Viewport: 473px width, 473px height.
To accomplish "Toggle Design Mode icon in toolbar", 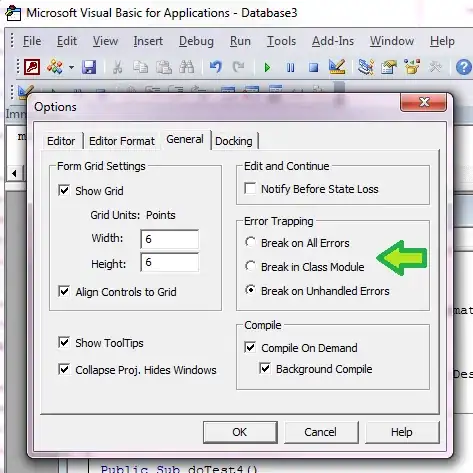I will click(337, 67).
